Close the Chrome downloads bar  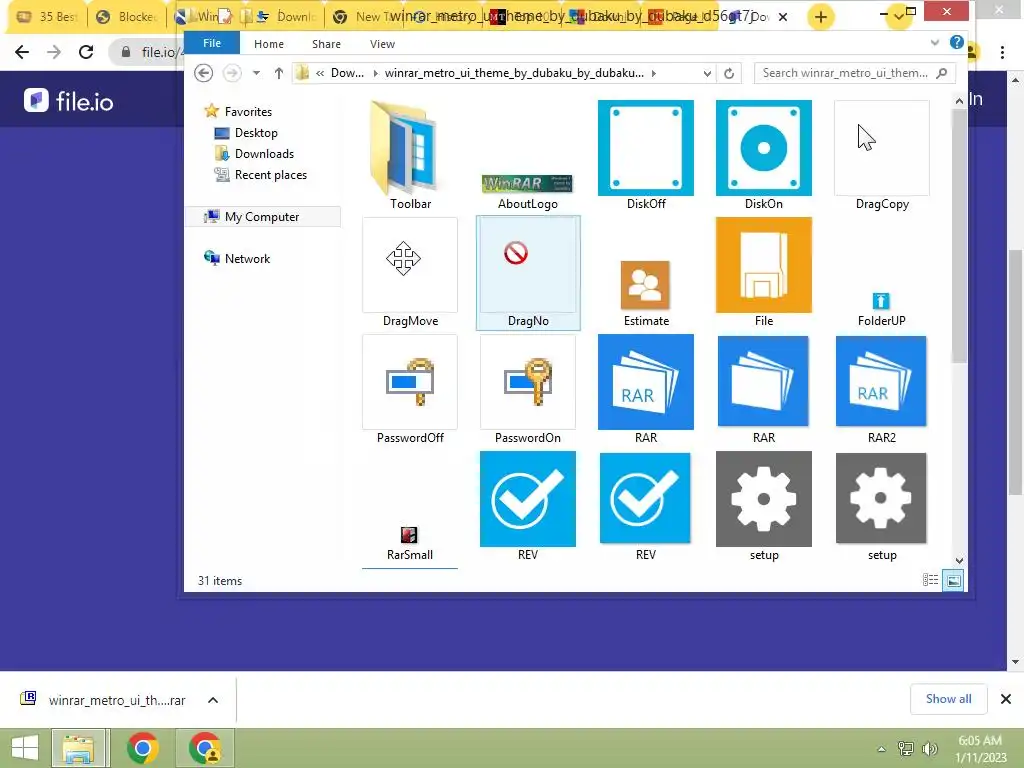click(x=1006, y=699)
